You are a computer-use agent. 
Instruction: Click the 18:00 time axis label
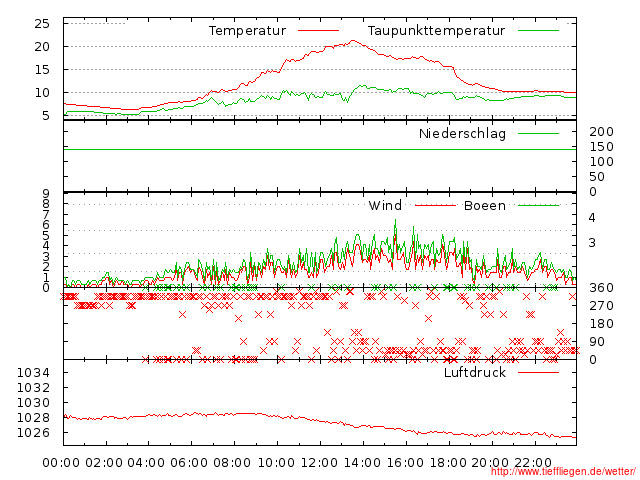tap(448, 463)
